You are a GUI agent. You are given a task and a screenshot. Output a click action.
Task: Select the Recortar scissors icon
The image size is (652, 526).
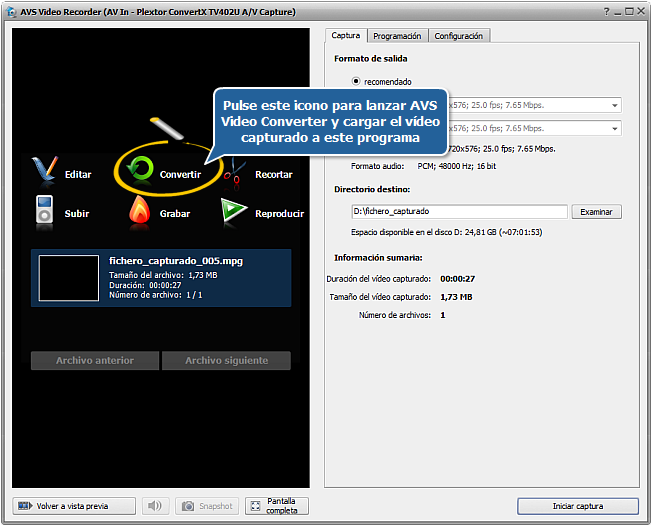(235, 173)
